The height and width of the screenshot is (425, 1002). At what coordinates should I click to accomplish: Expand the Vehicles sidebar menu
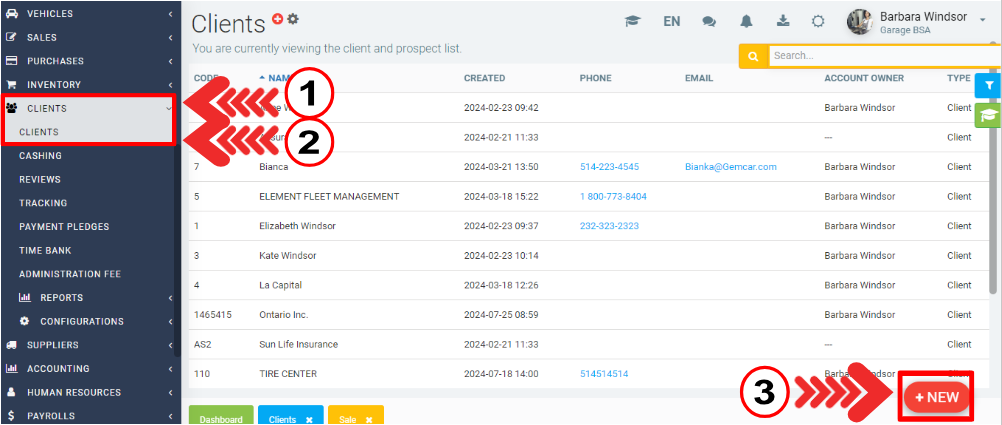(87, 14)
